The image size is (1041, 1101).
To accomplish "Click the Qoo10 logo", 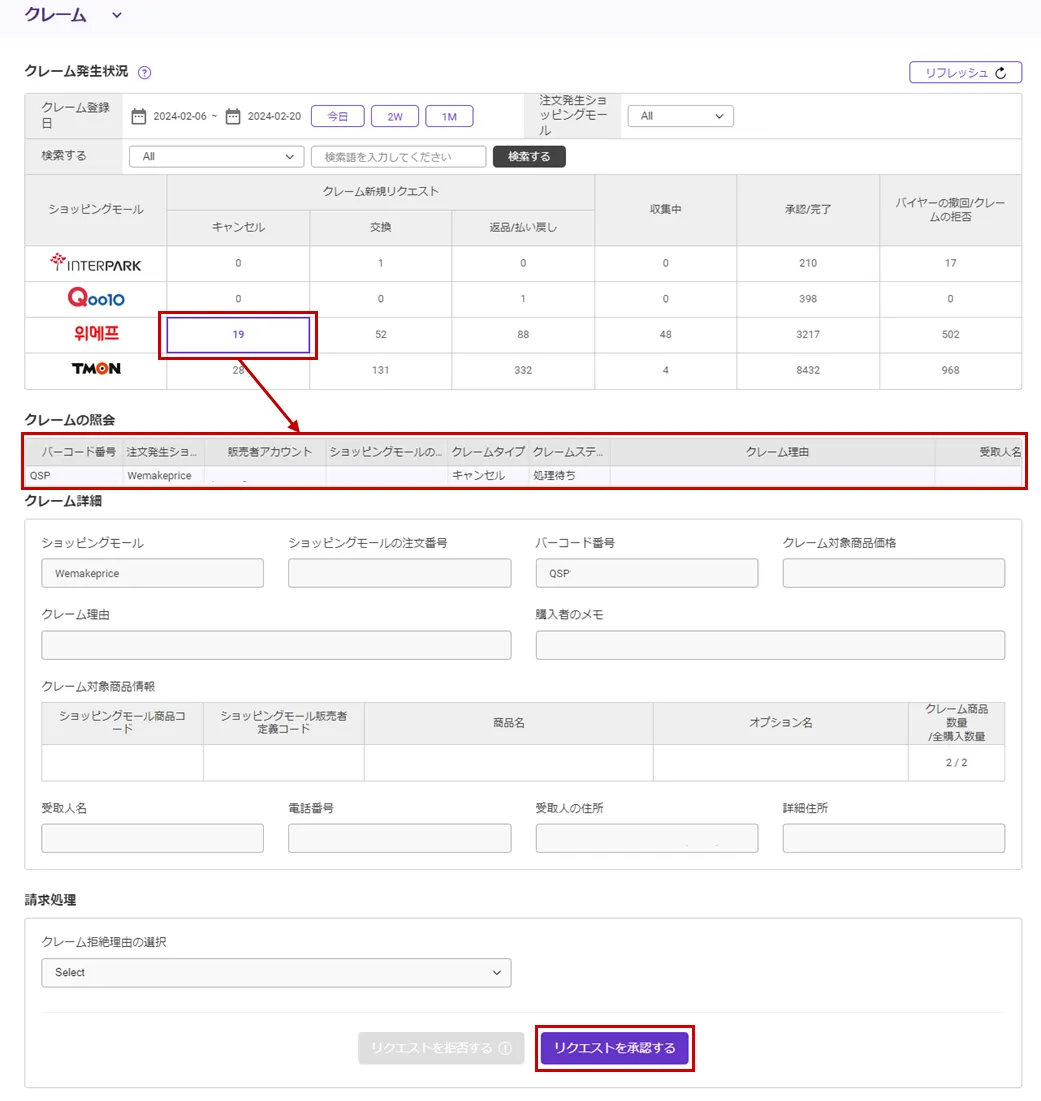I will coord(95,298).
